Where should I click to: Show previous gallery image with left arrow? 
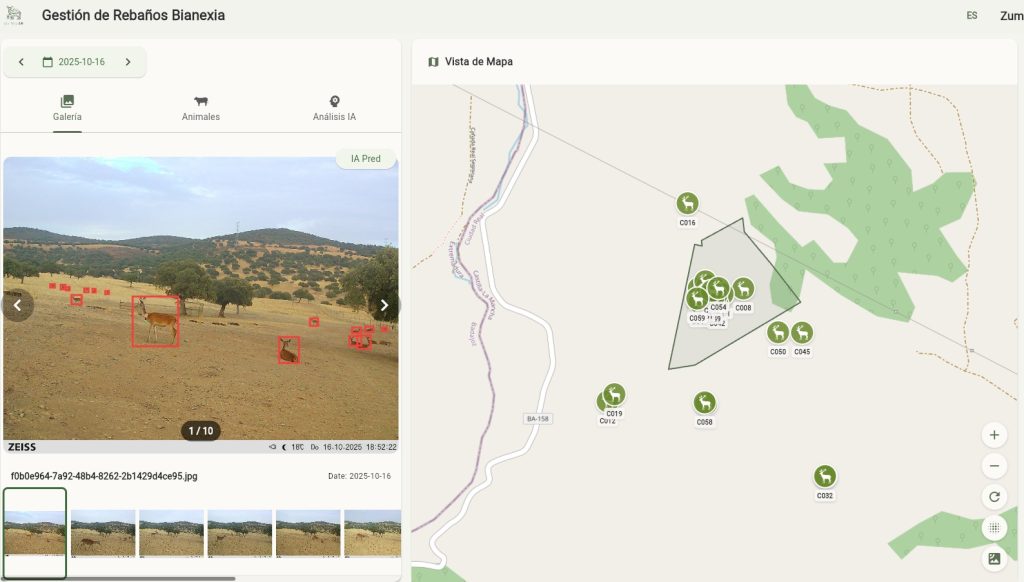(x=18, y=305)
